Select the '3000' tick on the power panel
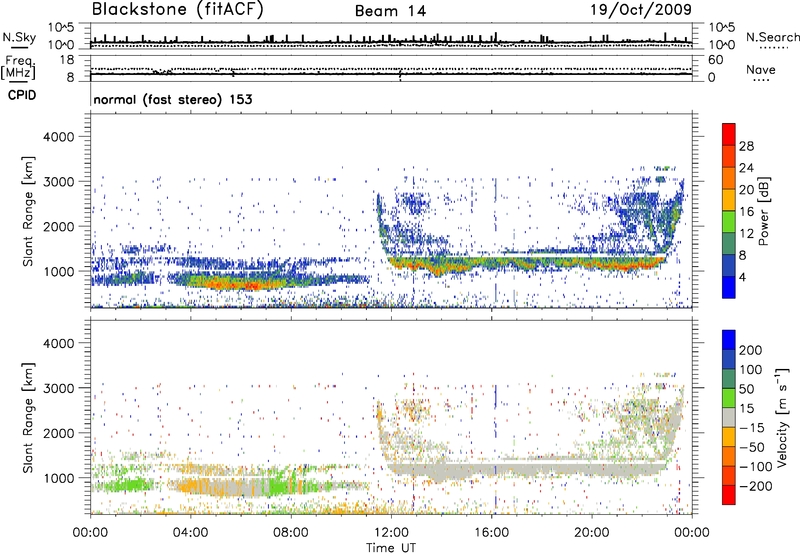This screenshot has width=800, height=554. pos(58,182)
